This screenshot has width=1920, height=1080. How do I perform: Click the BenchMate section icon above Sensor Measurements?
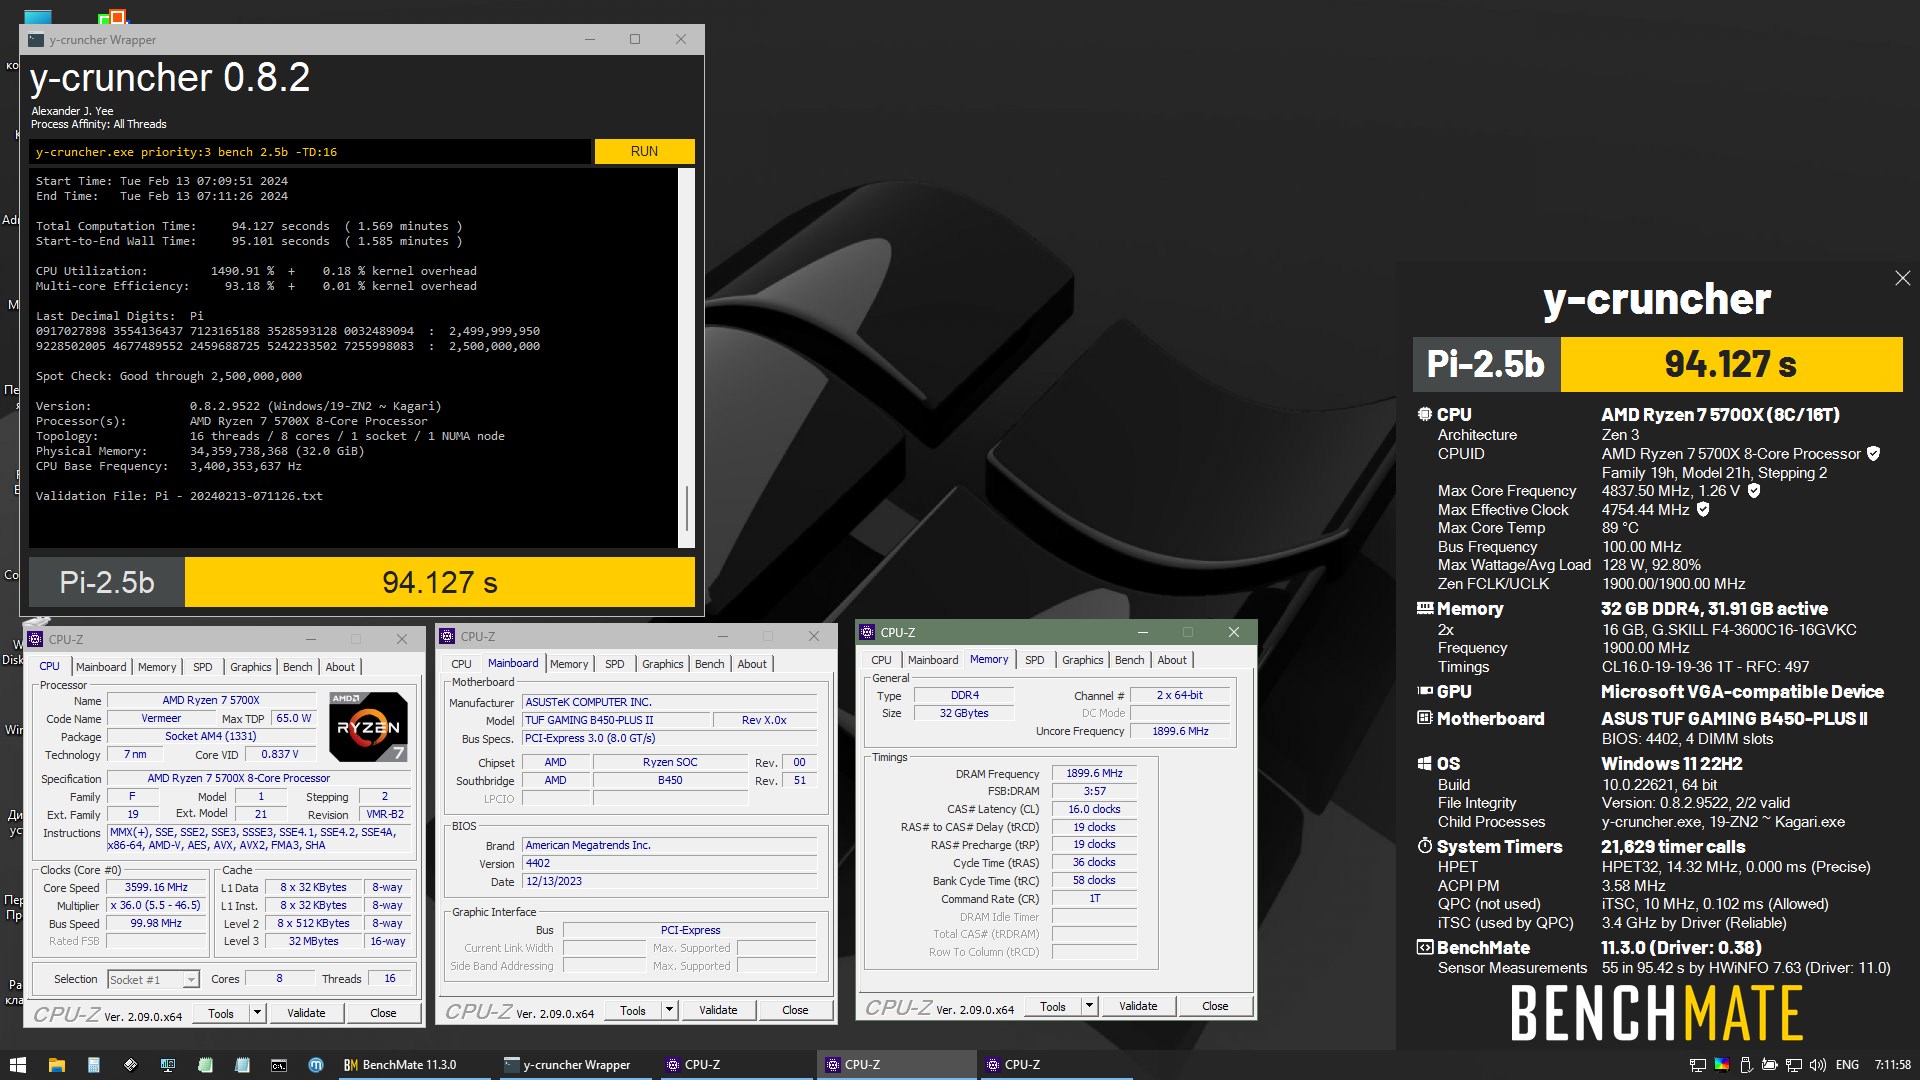1425,947
